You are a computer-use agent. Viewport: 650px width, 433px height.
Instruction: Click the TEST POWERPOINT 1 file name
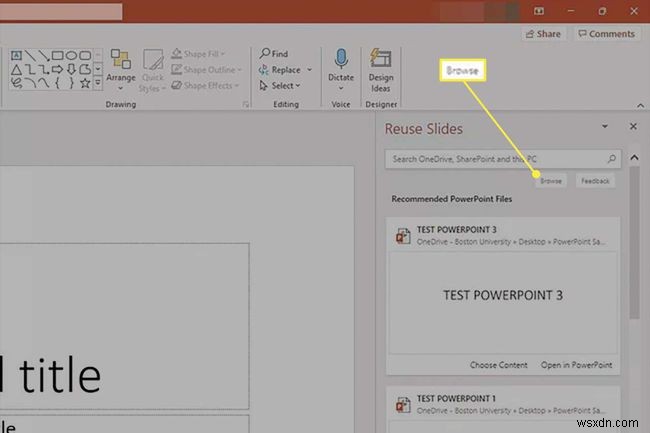[456, 399]
